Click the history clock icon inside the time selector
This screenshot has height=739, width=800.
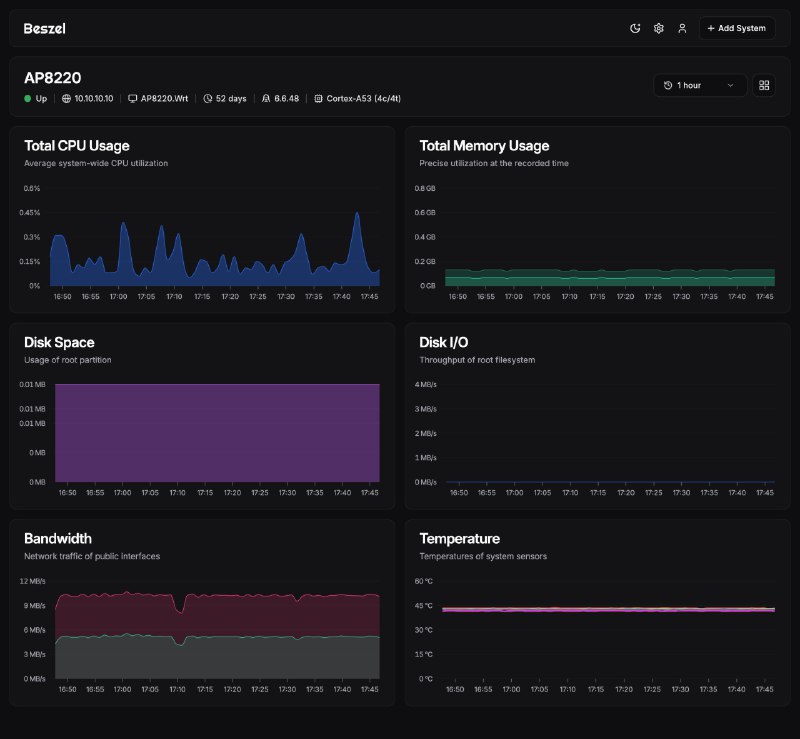[x=668, y=85]
